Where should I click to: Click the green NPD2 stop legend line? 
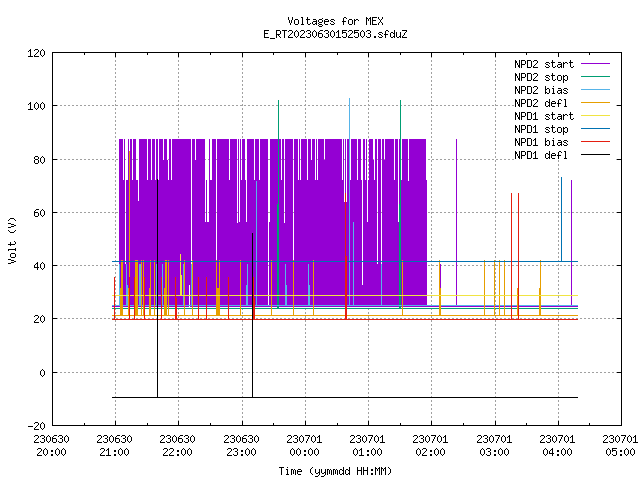[596, 77]
